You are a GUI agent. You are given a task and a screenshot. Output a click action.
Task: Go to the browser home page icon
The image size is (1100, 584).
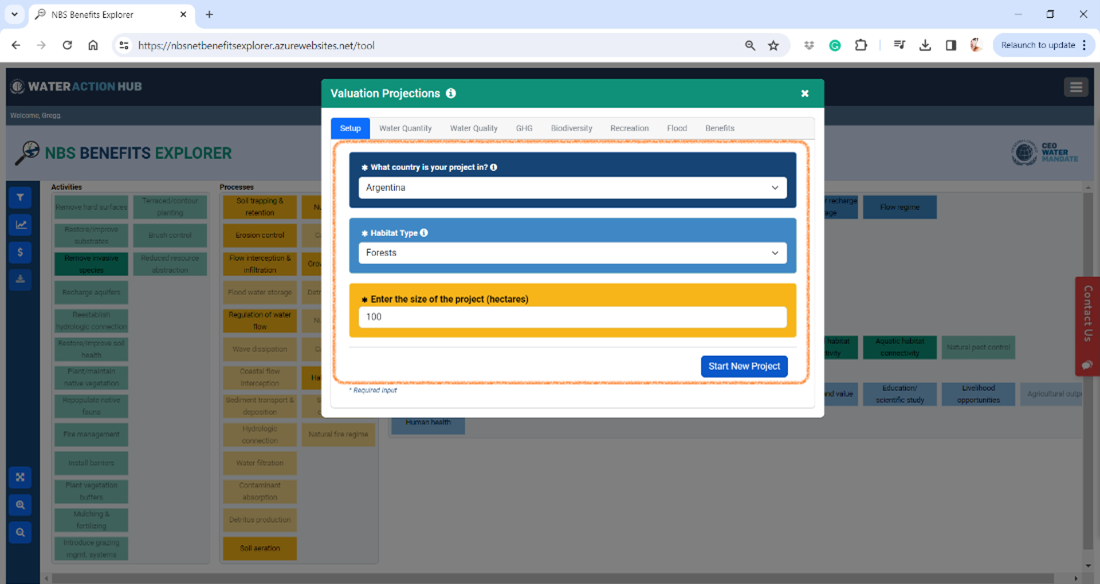pyautogui.click(x=93, y=45)
